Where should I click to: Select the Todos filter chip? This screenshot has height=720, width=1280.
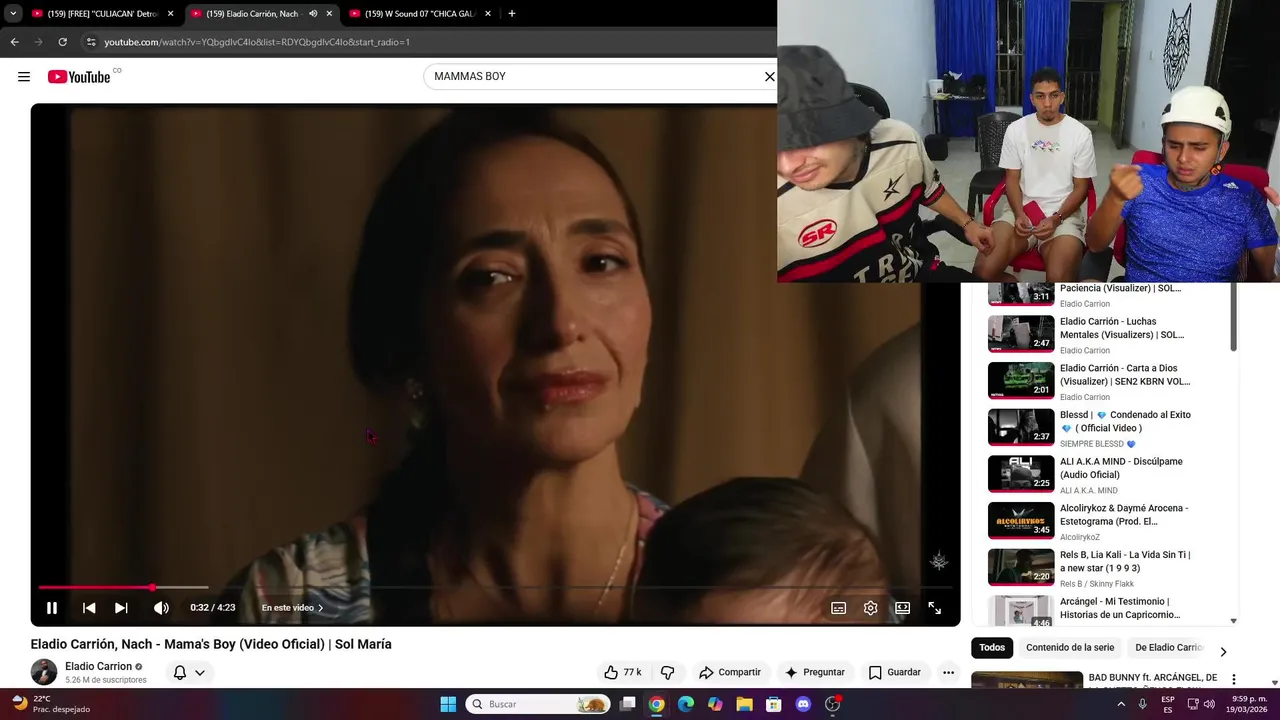tap(992, 648)
